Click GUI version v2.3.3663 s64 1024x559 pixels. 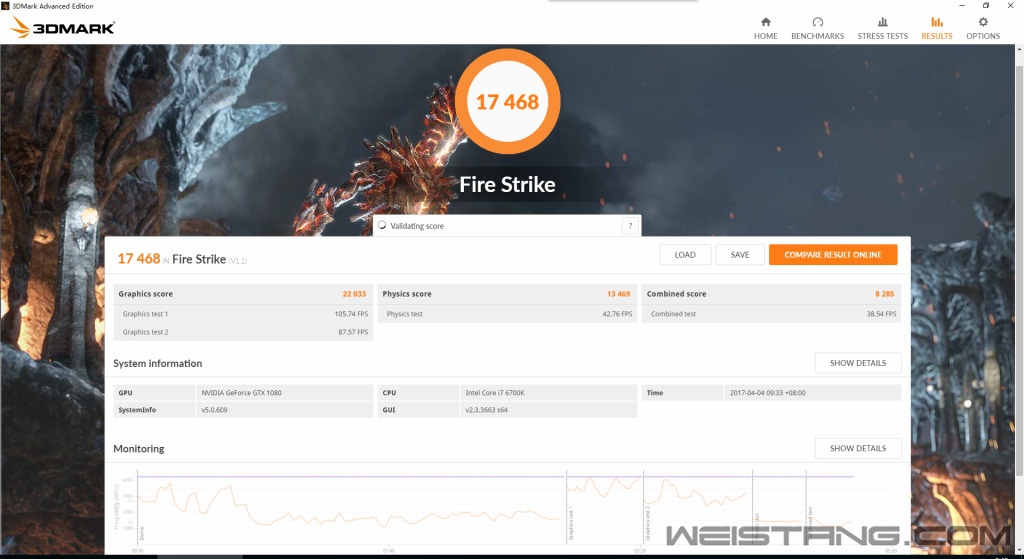click(x=487, y=410)
